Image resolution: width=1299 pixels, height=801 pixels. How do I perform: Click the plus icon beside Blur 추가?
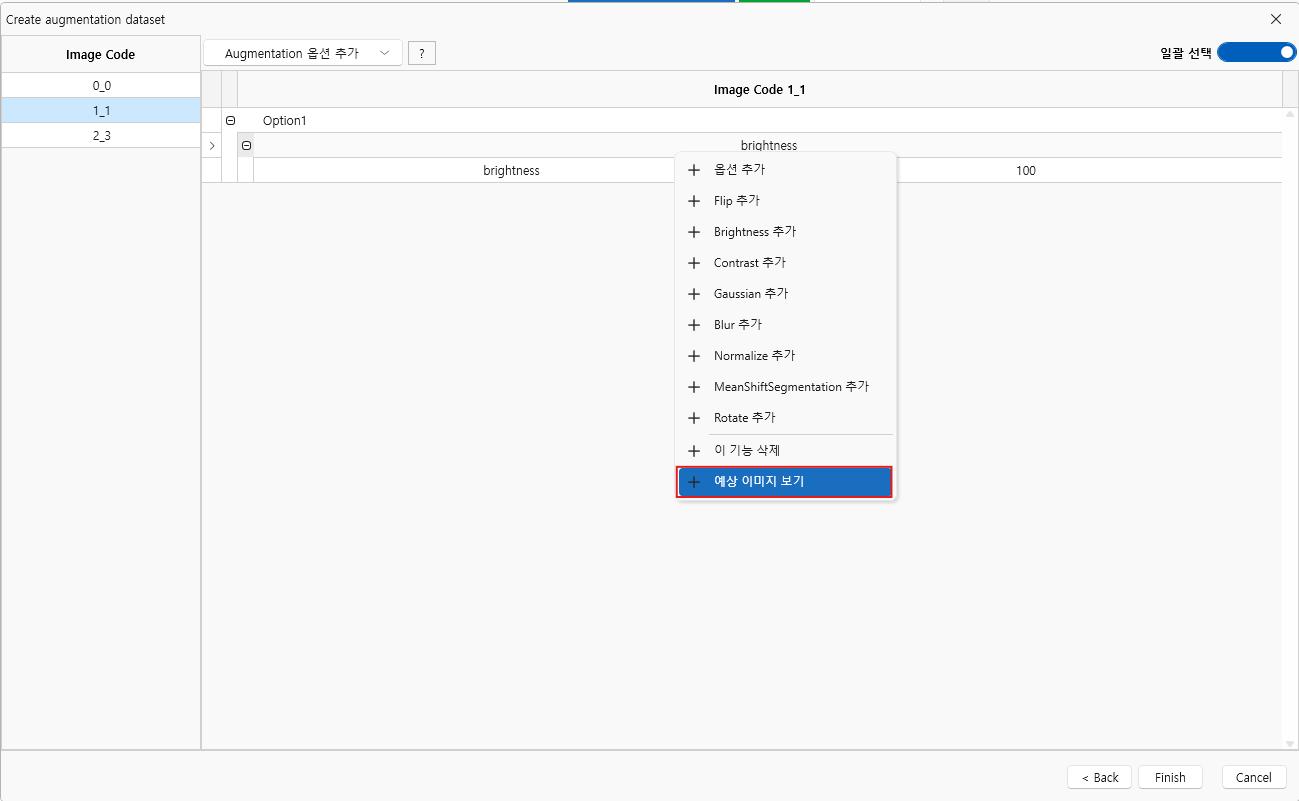tap(693, 325)
